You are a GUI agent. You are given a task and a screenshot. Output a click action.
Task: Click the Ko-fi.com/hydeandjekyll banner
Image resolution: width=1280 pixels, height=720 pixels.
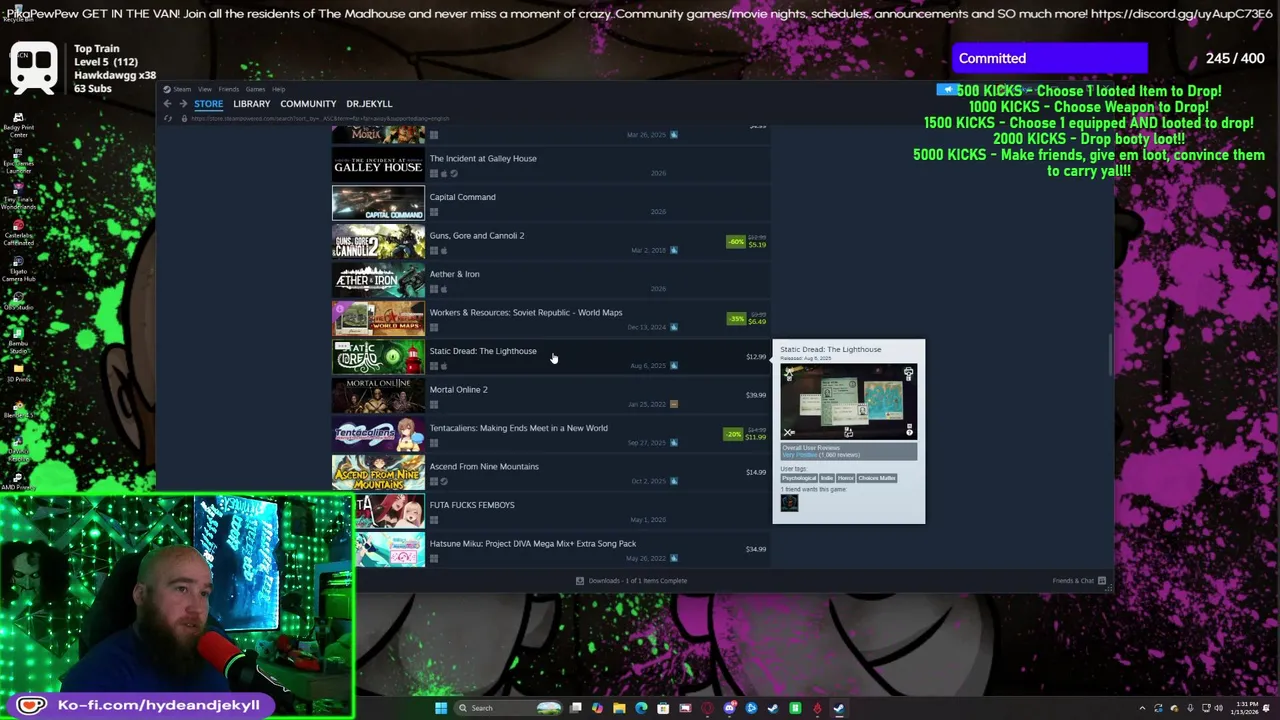[141, 705]
